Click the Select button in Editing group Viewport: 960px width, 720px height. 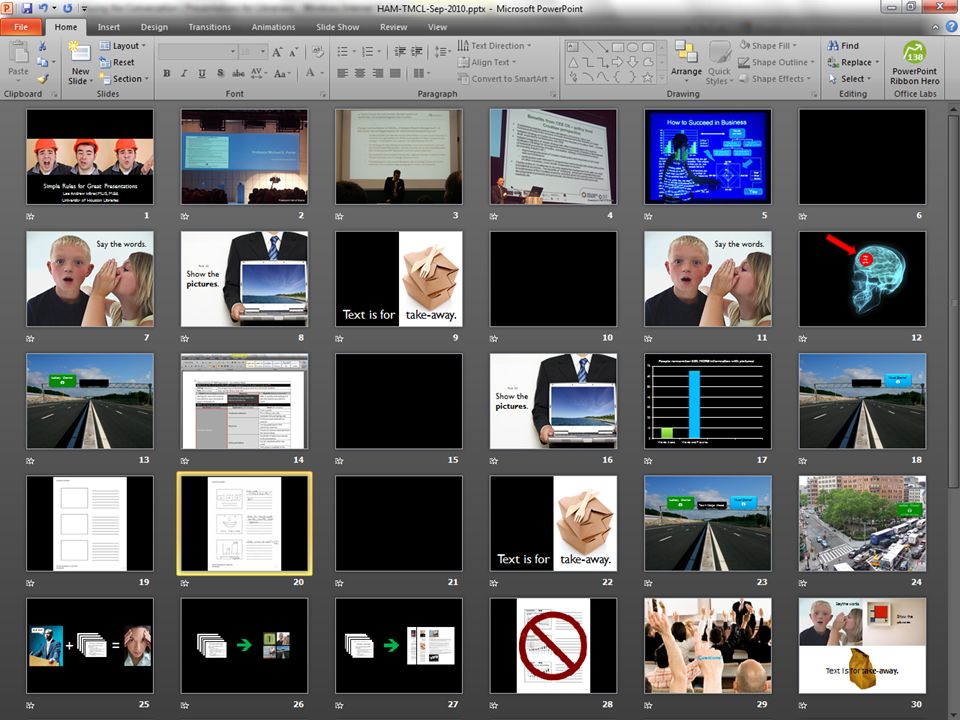pos(849,79)
